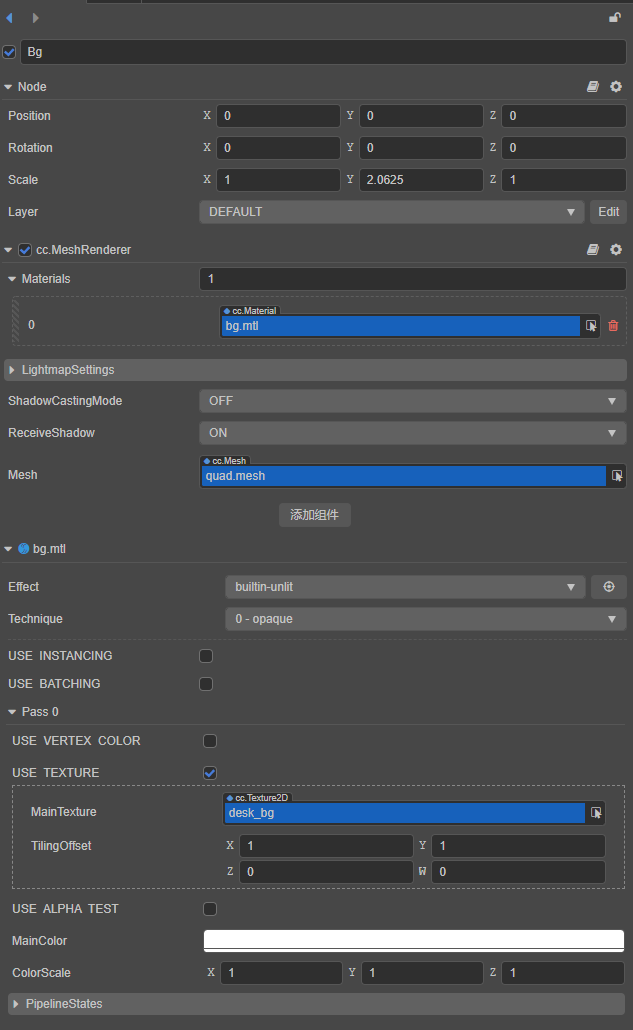Disable the cc.MeshRenderer component checkbox
633x1030 pixels.
pyautogui.click(x=25, y=250)
